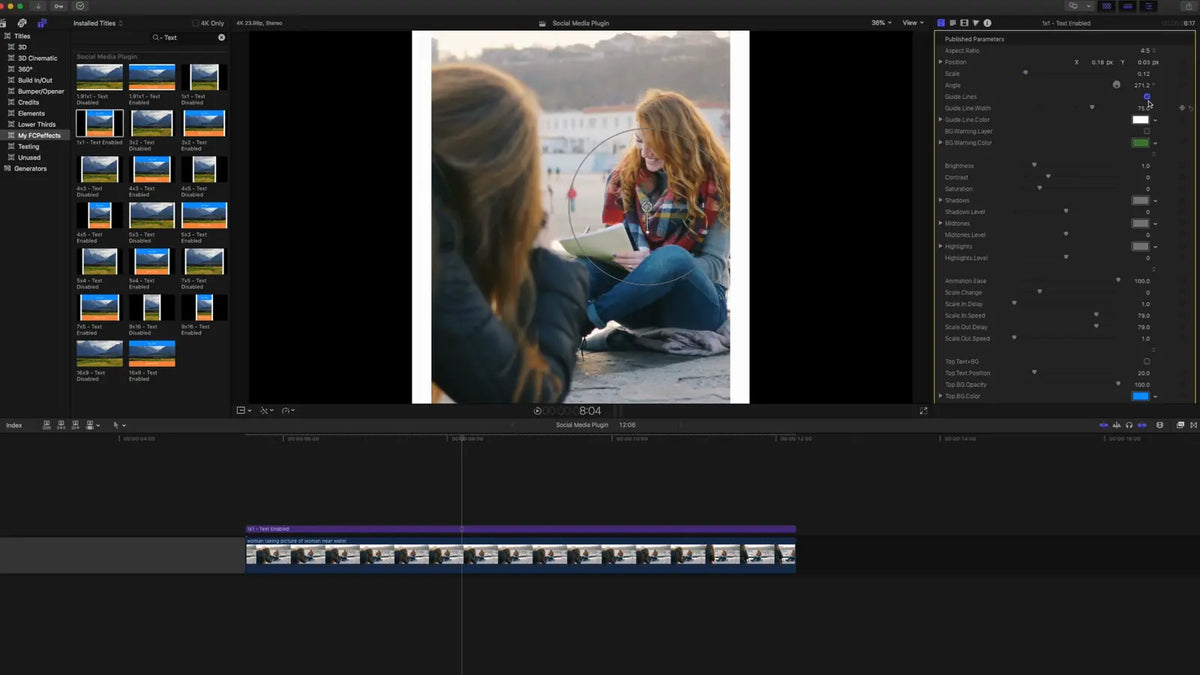
Task: Open the headphones audio skimming toggle
Action: click(x=1131, y=425)
